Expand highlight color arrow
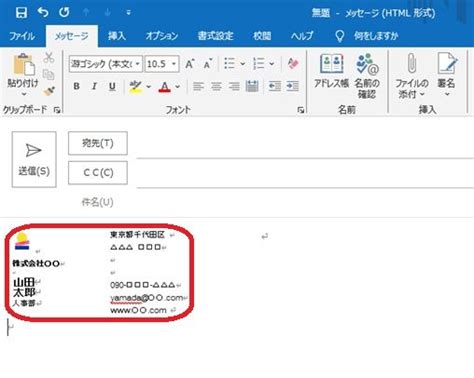The height and width of the screenshot is (378, 474). click(x=149, y=87)
